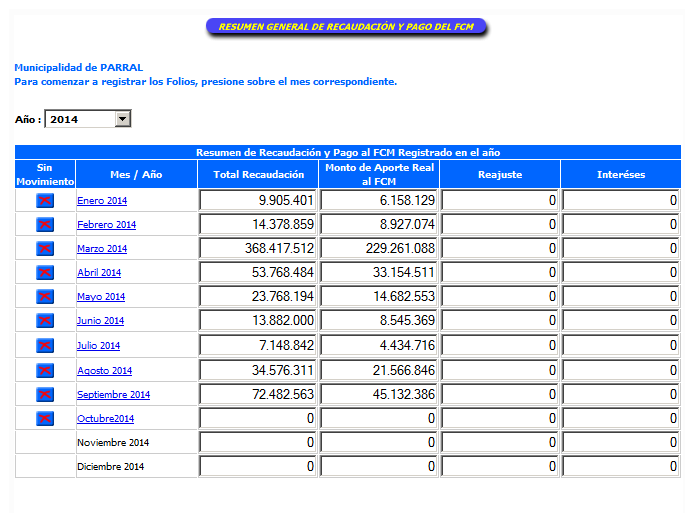Click the Sin Movimiento column header
The height and width of the screenshot is (513, 698).
pos(45,175)
